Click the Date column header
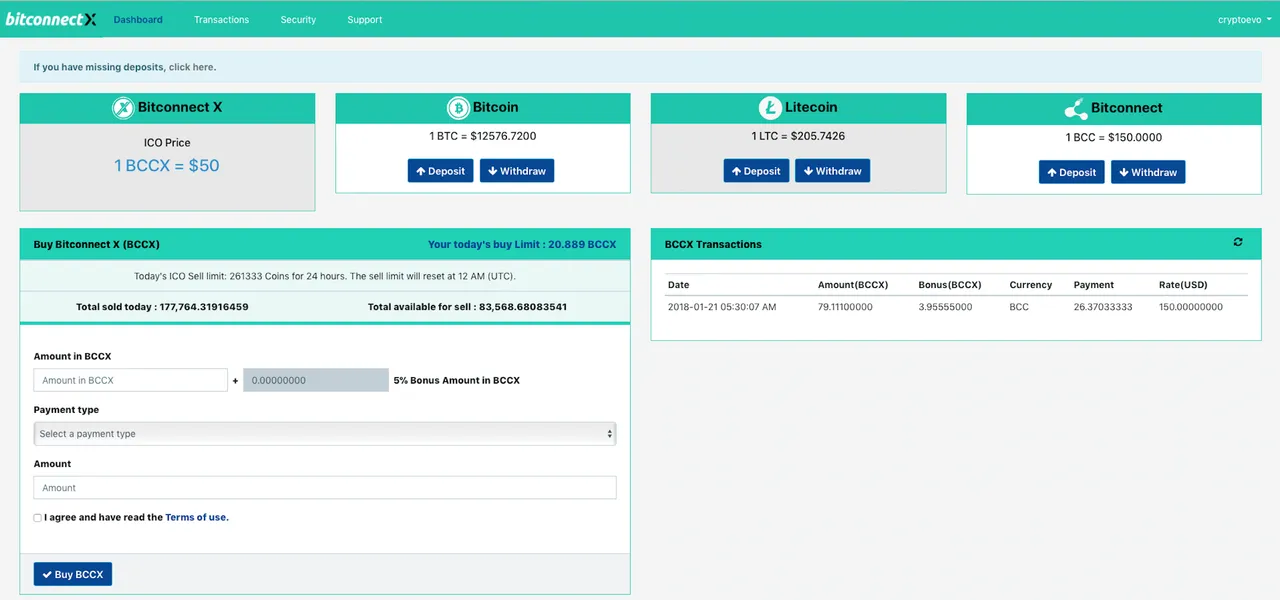This screenshot has height=600, width=1280. pos(679,285)
